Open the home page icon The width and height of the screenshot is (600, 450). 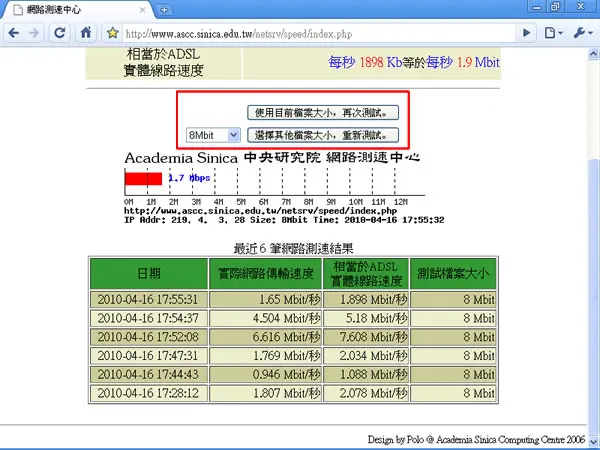[86, 33]
